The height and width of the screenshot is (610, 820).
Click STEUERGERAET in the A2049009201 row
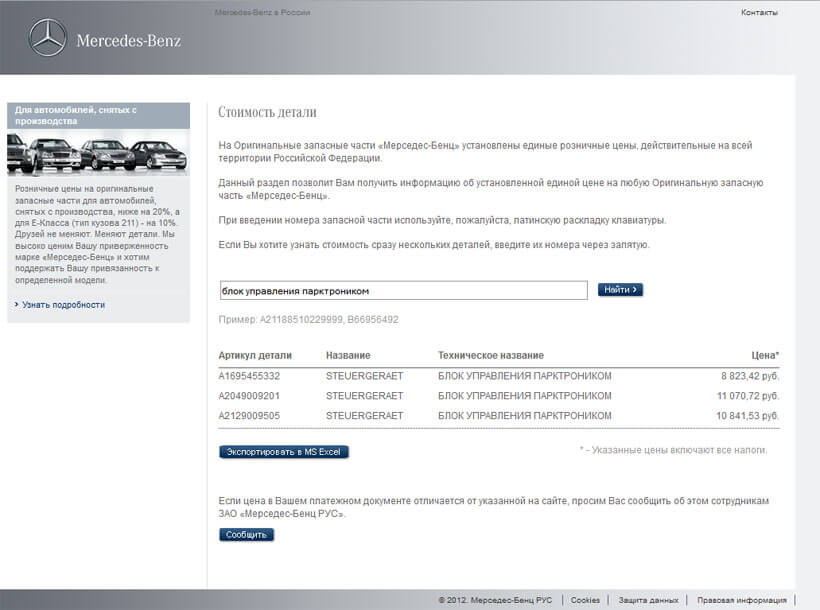pos(365,396)
